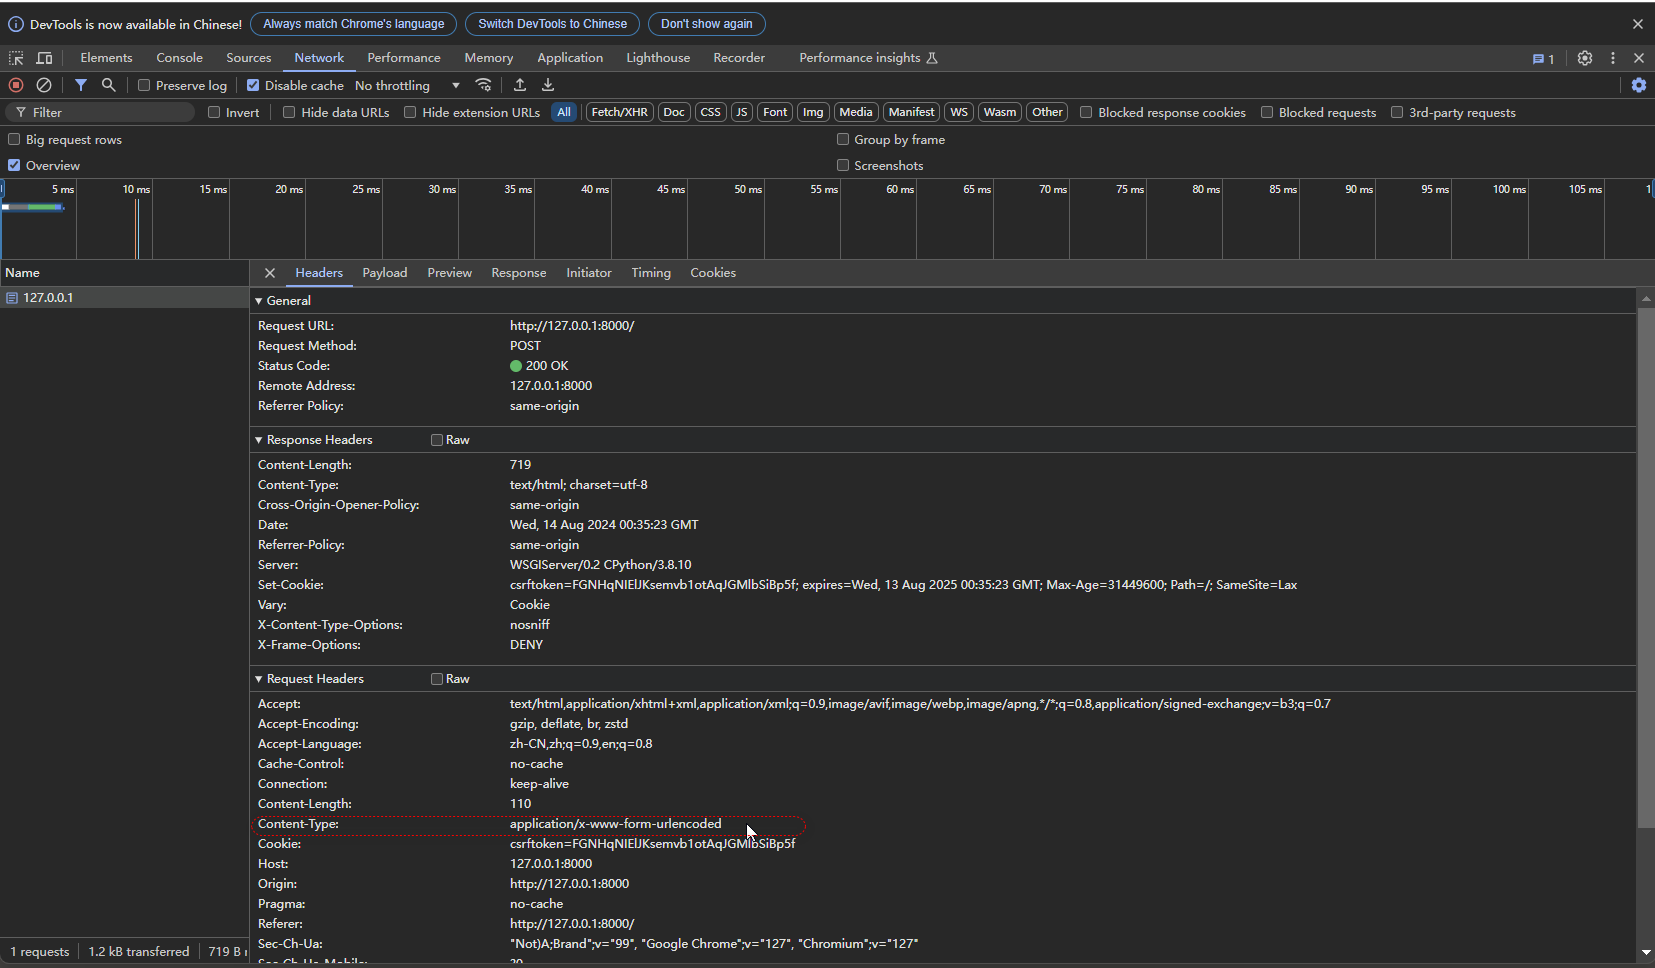Image resolution: width=1655 pixels, height=968 pixels.
Task: Click Switch DevTools to Chinese
Action: [553, 24]
